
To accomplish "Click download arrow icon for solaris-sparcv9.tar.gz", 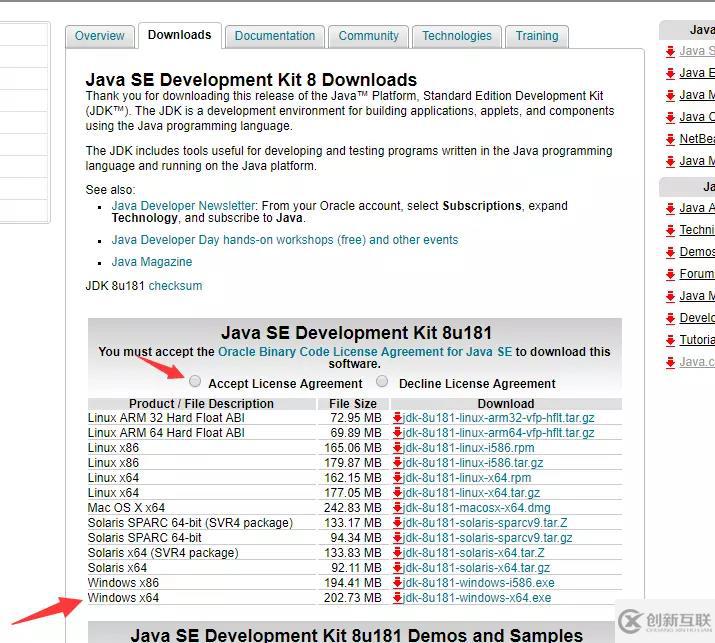I will tap(398, 538).
